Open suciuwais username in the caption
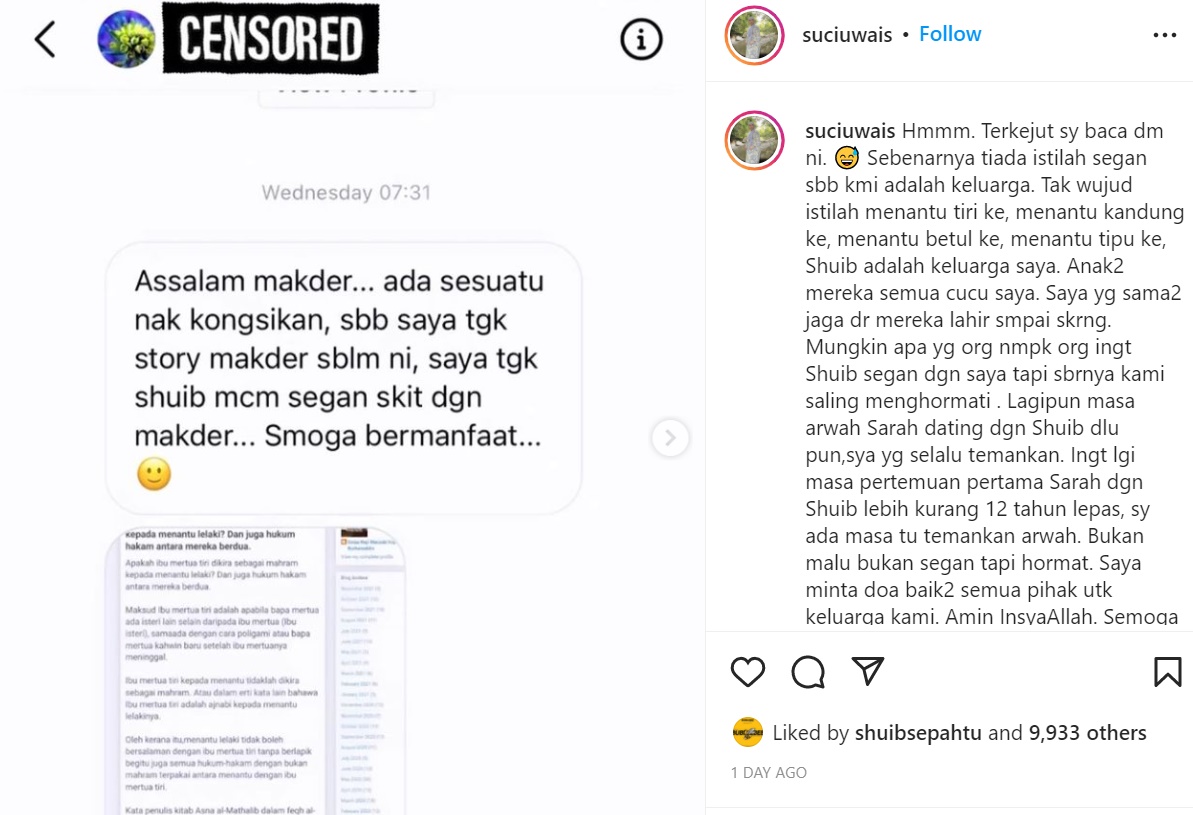 click(850, 131)
